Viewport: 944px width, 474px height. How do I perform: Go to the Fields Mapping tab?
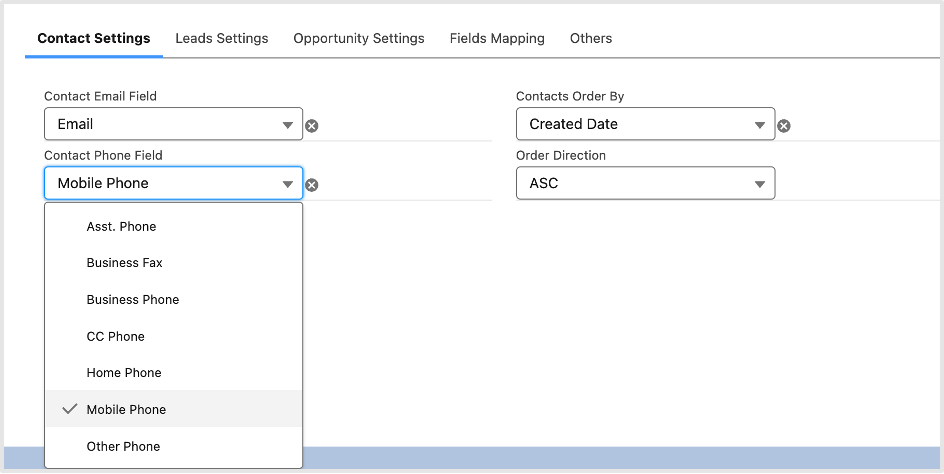click(497, 38)
